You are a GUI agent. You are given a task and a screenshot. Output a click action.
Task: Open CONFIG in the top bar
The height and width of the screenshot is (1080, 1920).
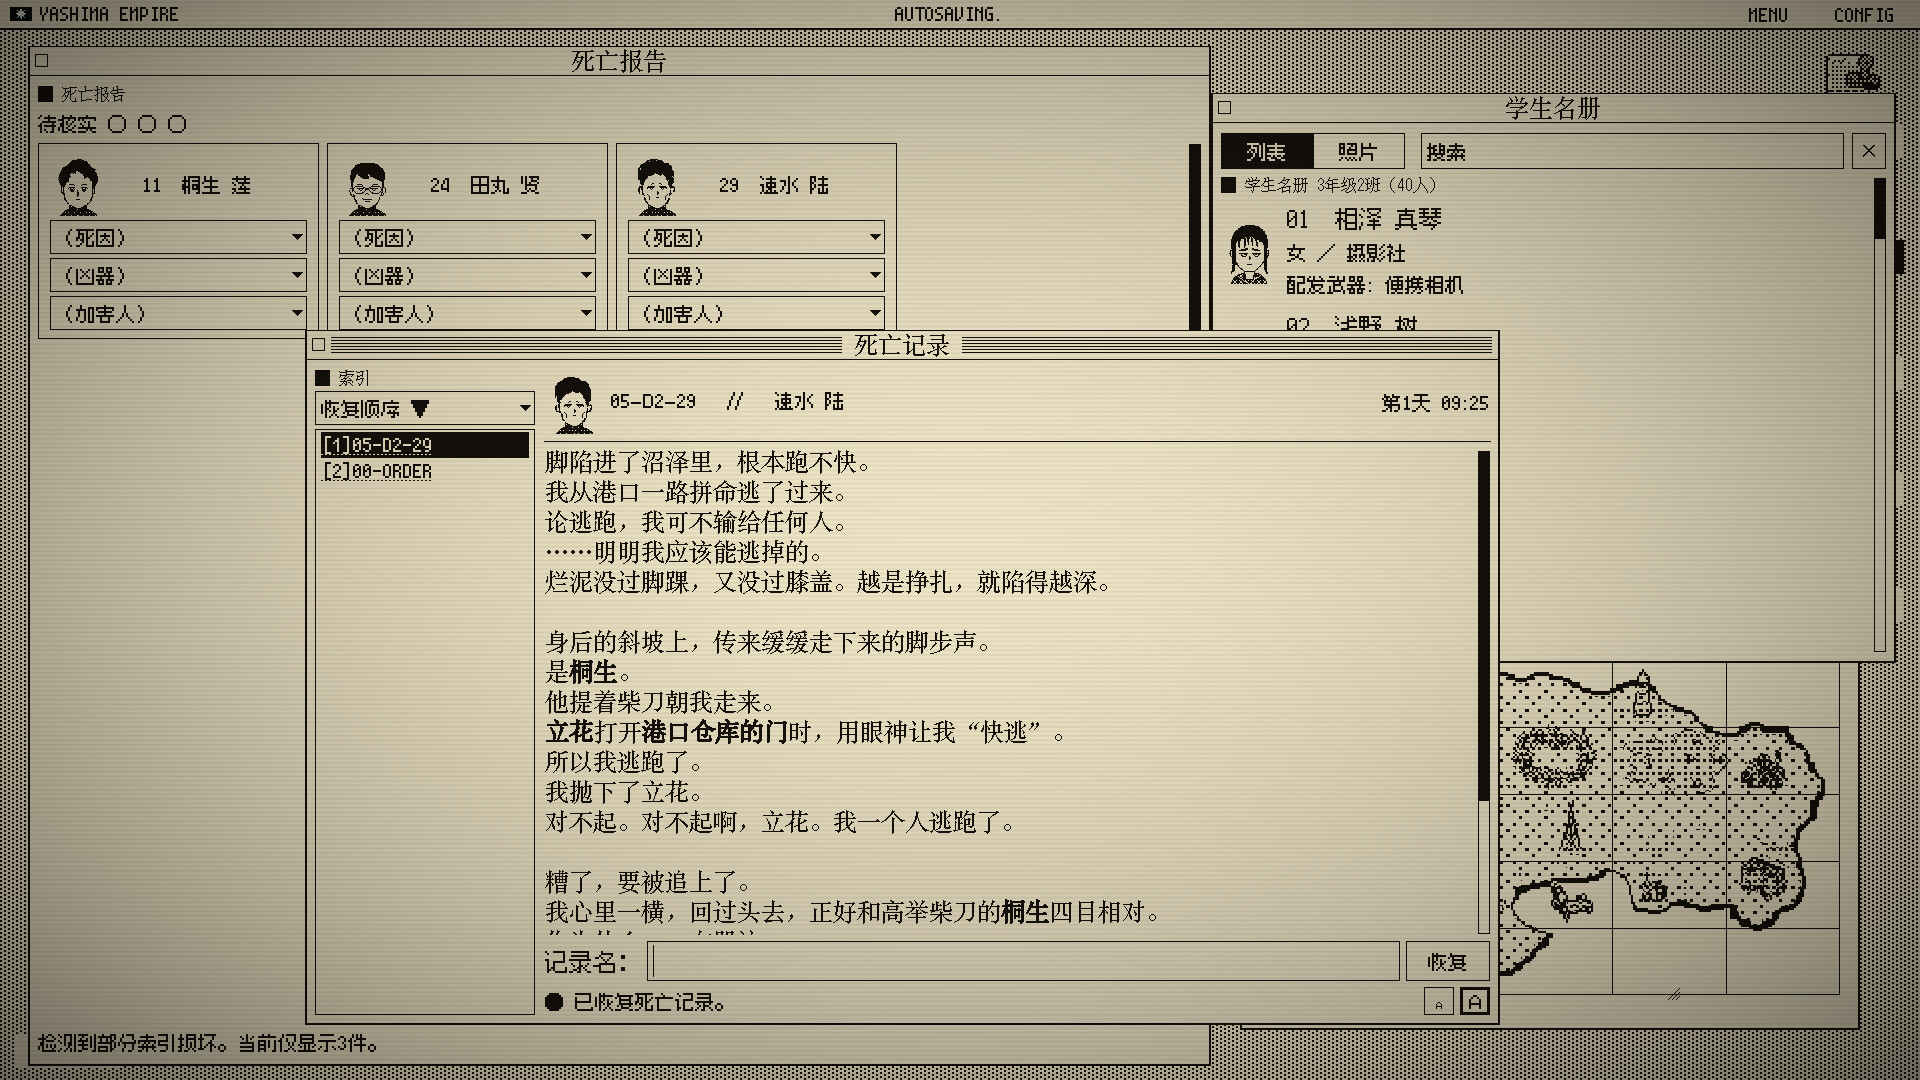(x=1863, y=15)
